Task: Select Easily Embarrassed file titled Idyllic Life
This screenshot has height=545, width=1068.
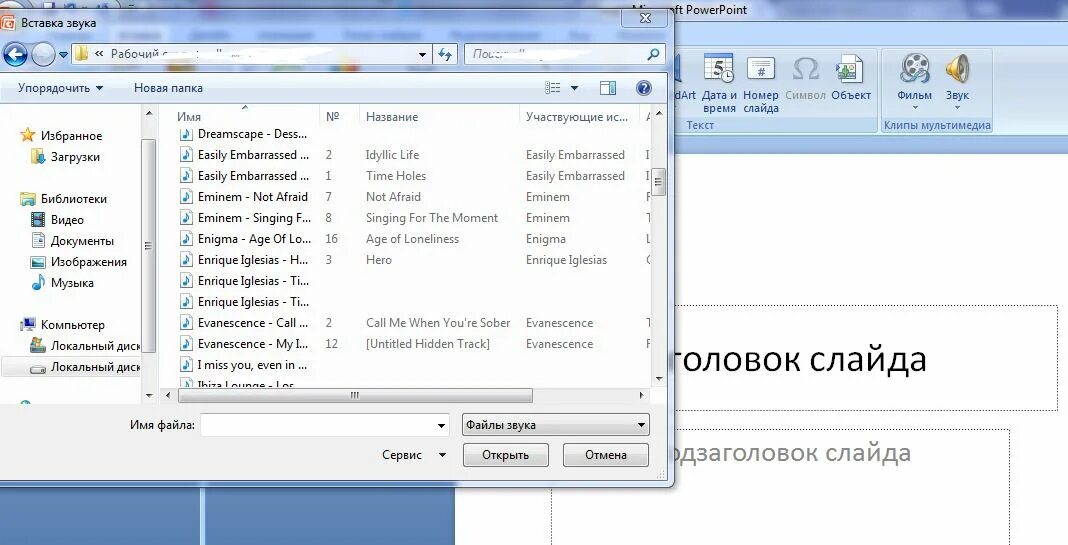Action: 253,155
